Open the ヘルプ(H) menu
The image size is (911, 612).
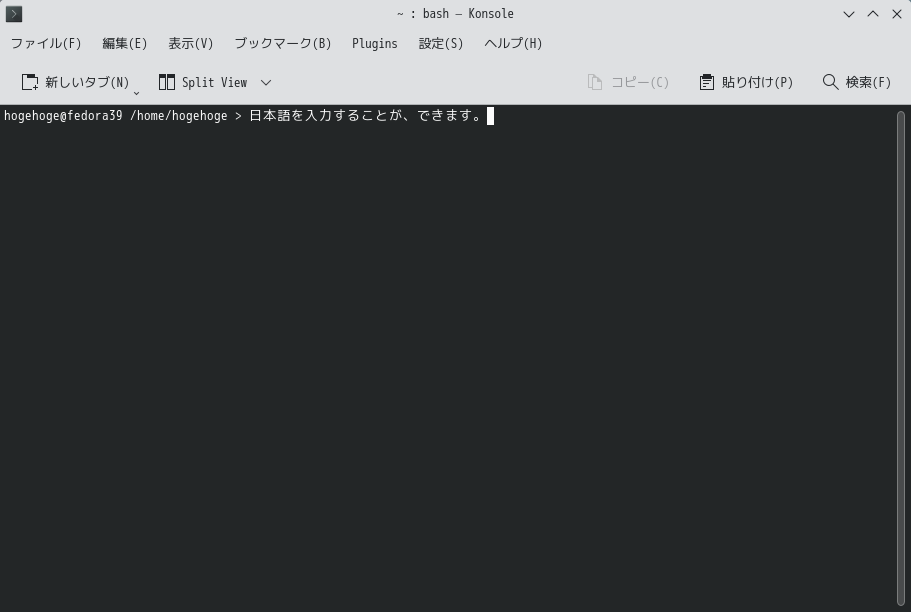(513, 44)
